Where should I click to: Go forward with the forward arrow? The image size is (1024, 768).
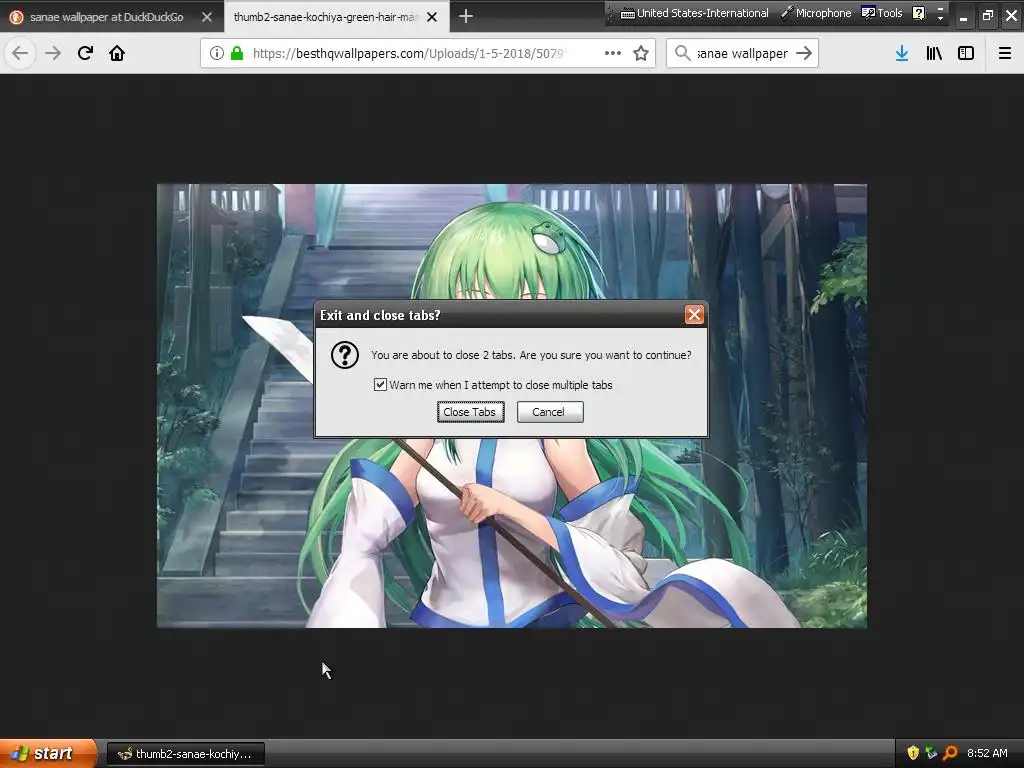pos(53,53)
